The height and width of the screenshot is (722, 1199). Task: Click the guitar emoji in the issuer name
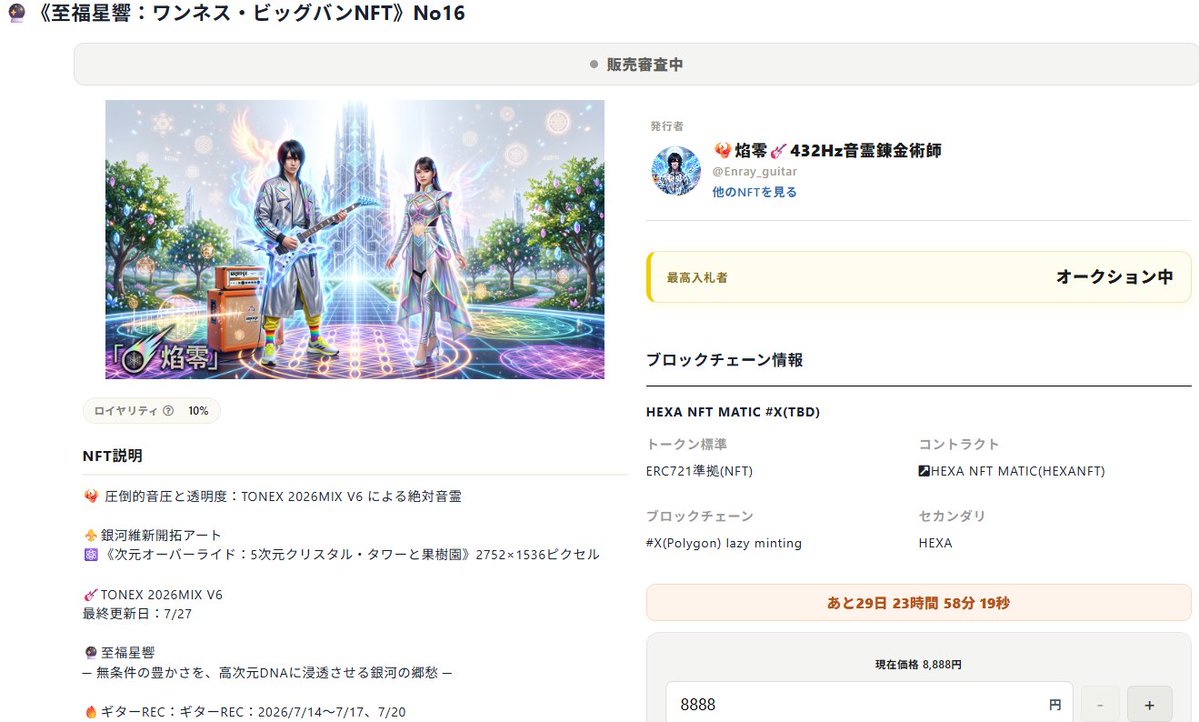coord(778,151)
